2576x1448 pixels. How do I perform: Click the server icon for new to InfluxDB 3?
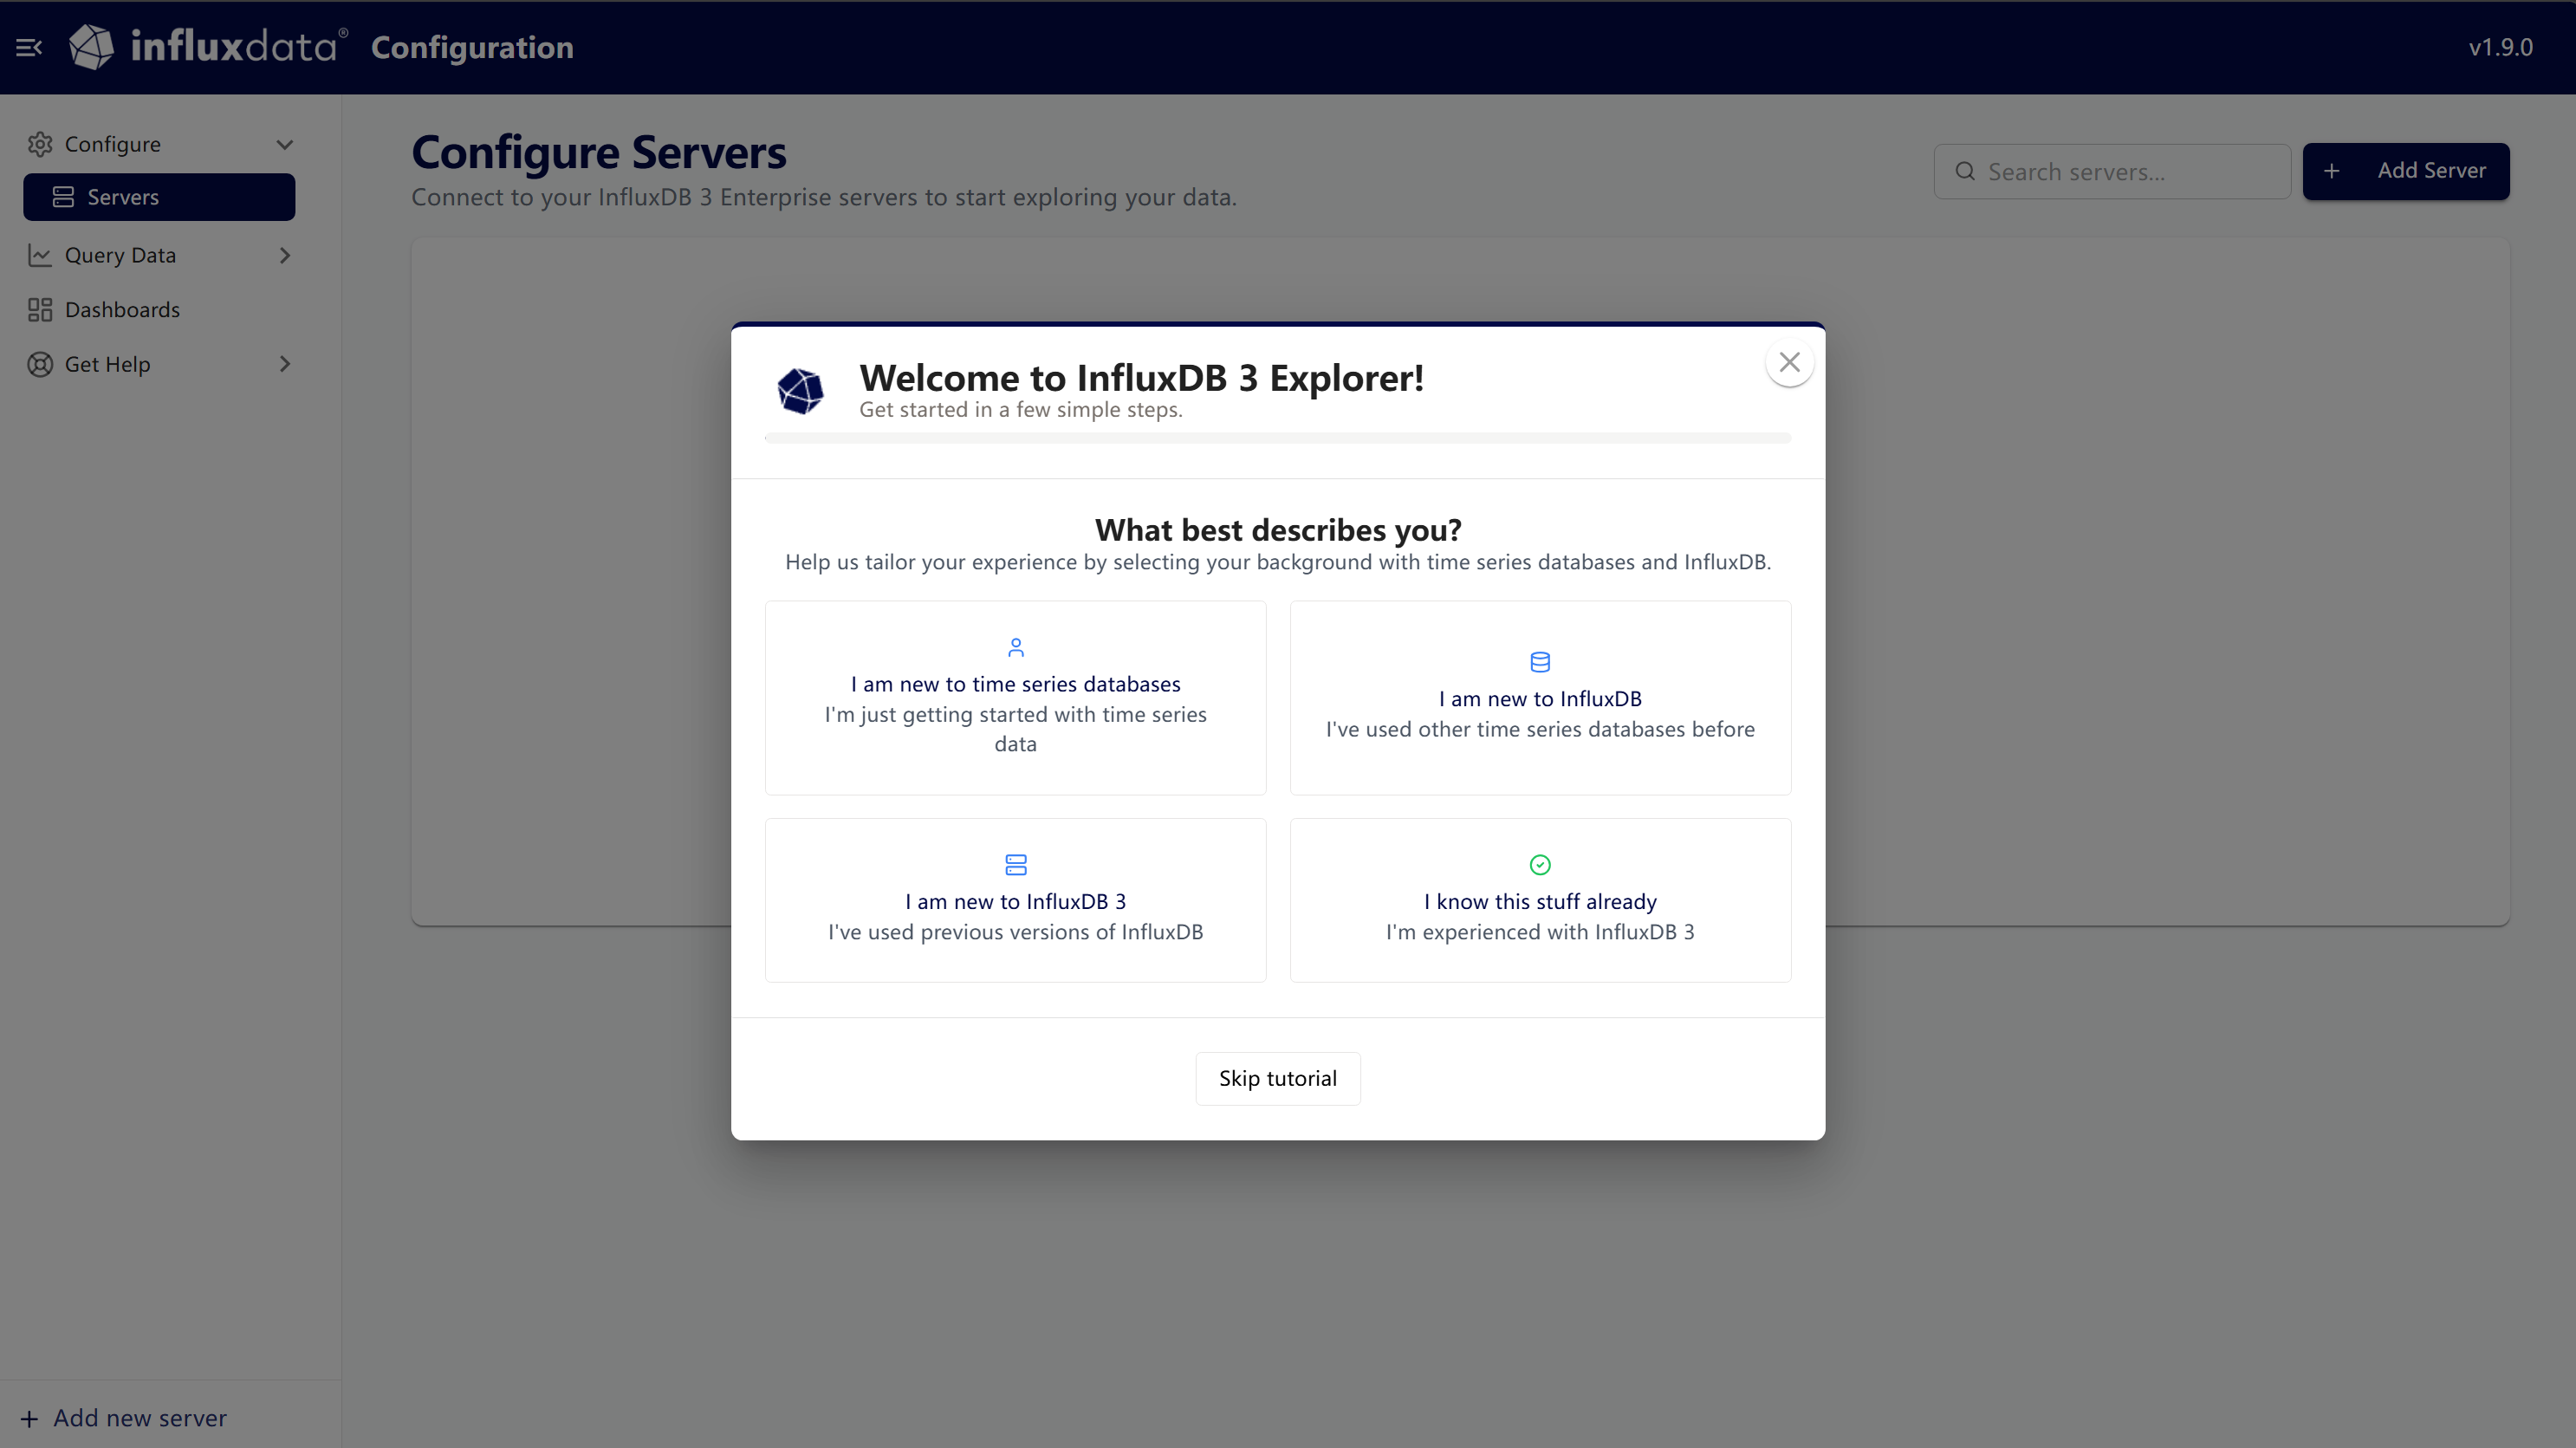tap(1016, 864)
